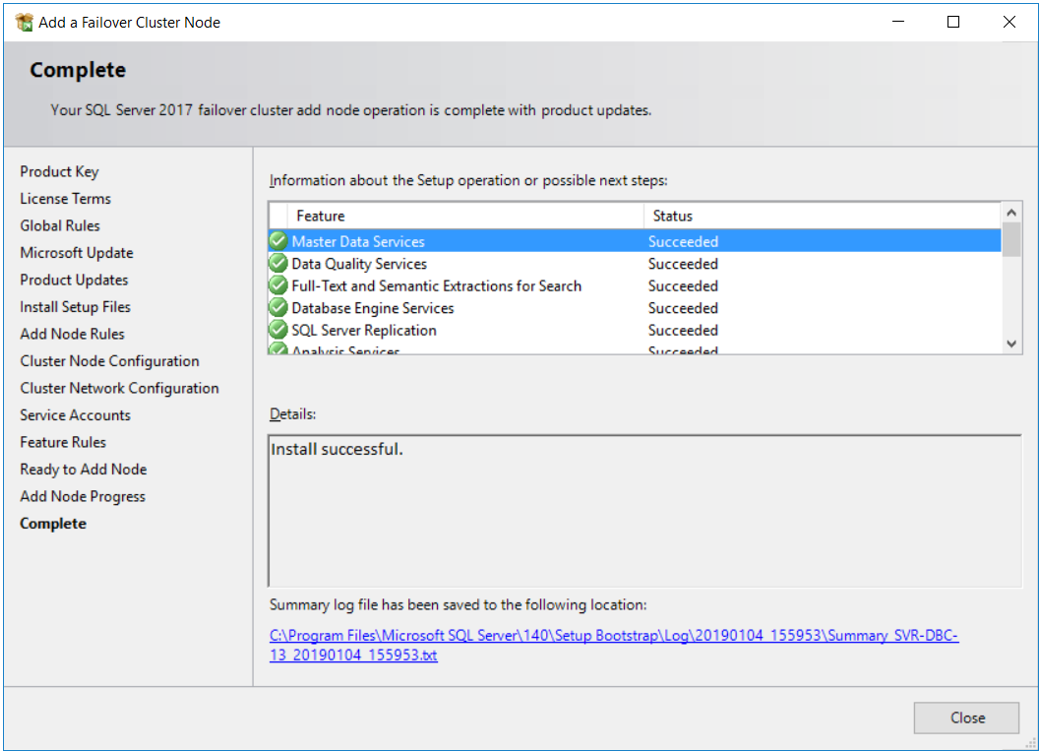Viewport: 1041px width, 755px height.
Task: Select the Master Data Services row
Action: 634,241
